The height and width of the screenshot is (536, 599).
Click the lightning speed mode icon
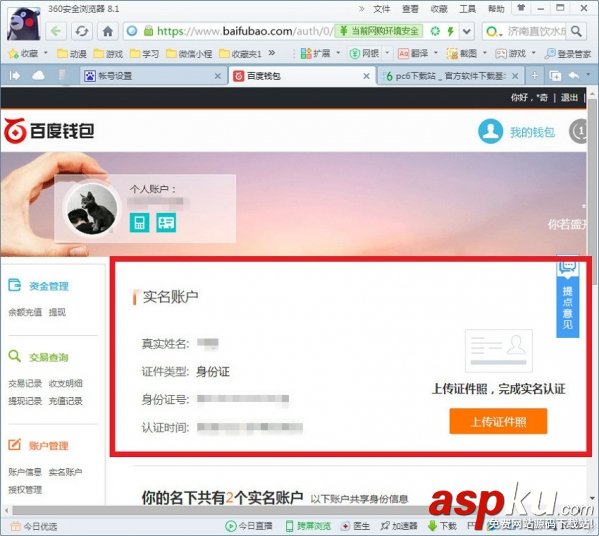click(x=451, y=31)
